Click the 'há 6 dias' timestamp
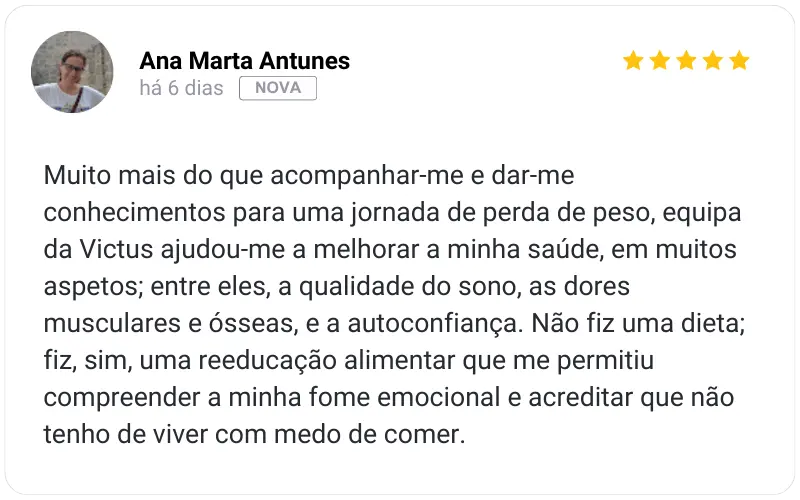 tap(181, 88)
